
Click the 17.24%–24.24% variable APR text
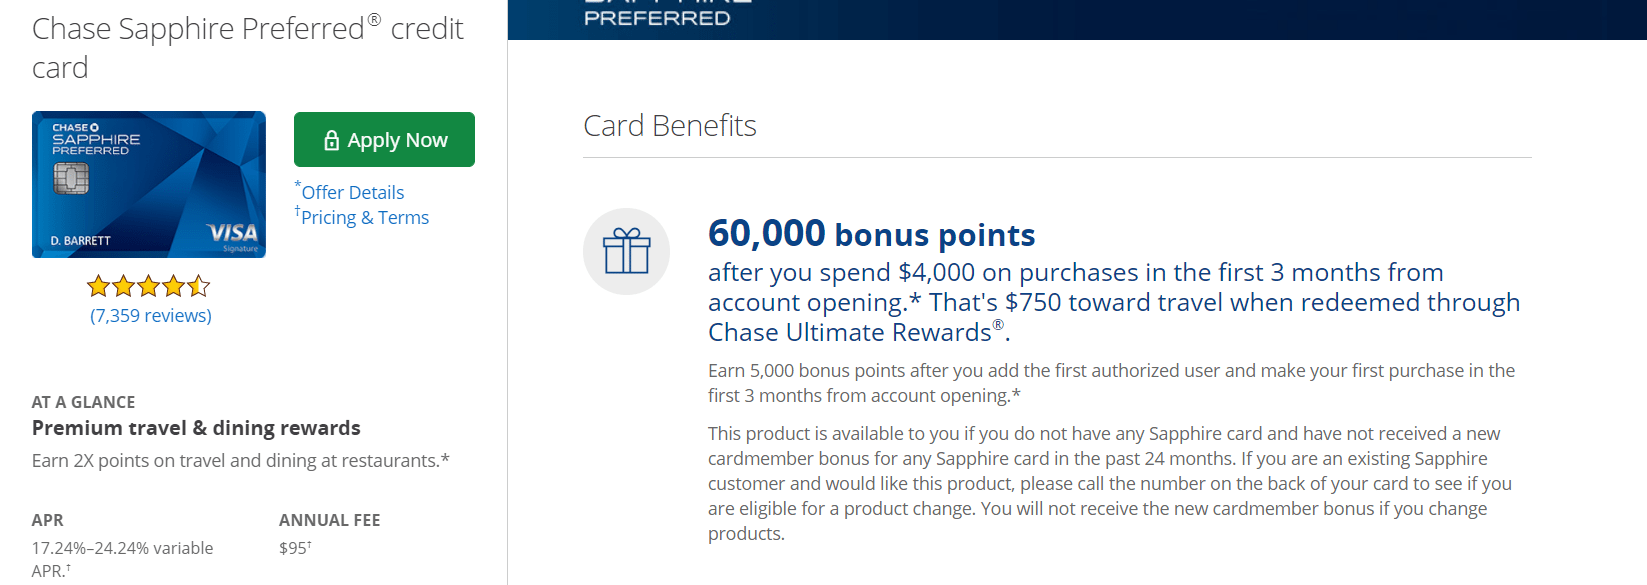pos(122,548)
